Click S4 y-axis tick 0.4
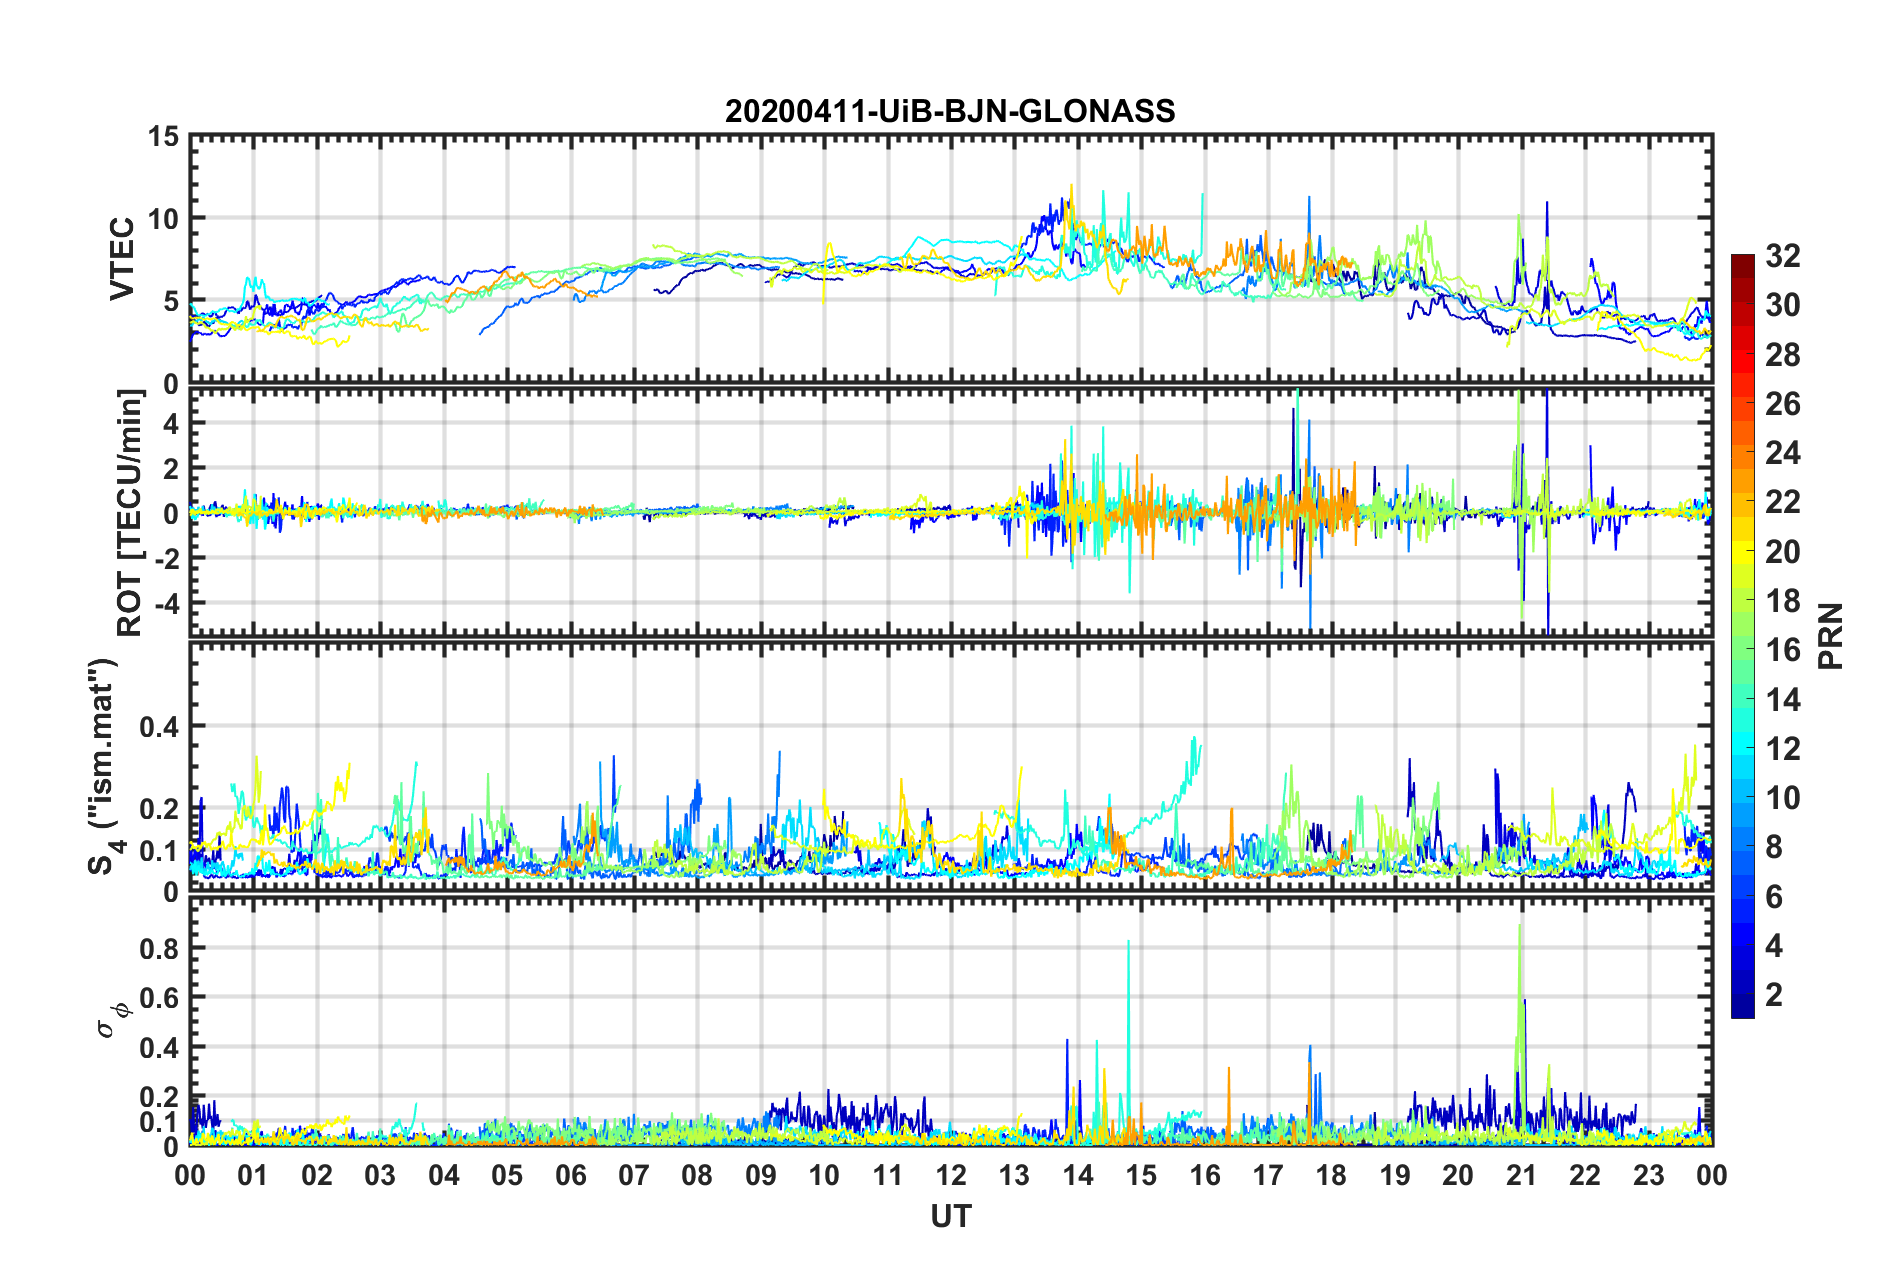1902x1272 pixels. (x=159, y=726)
